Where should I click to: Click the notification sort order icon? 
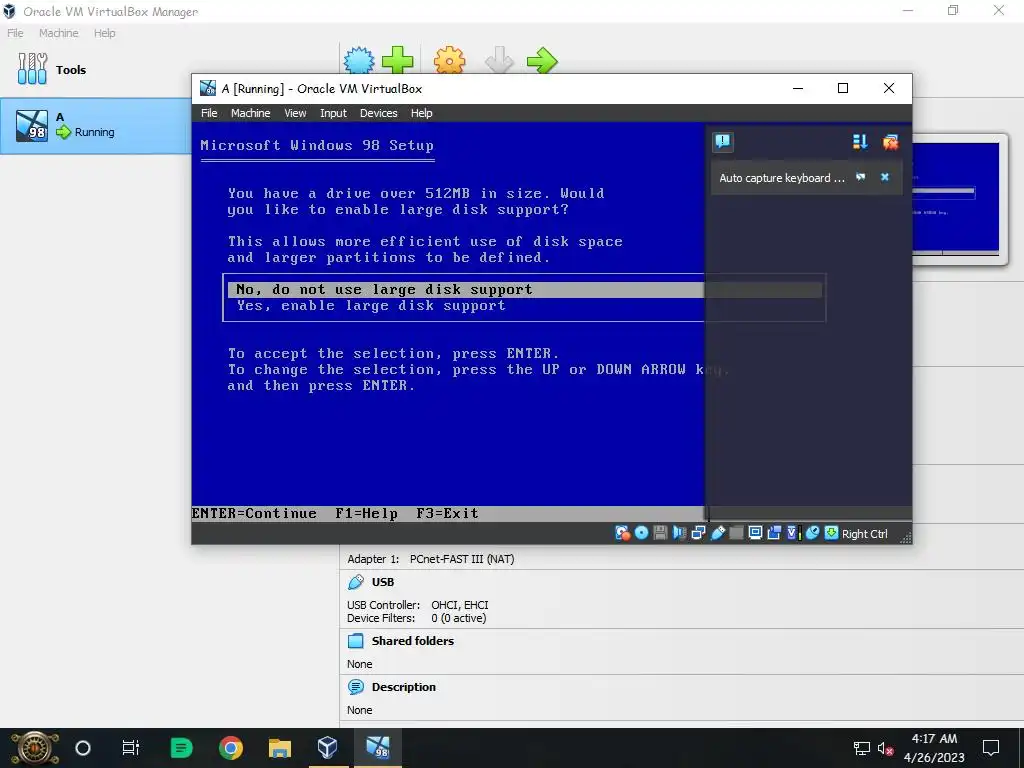[x=860, y=142]
